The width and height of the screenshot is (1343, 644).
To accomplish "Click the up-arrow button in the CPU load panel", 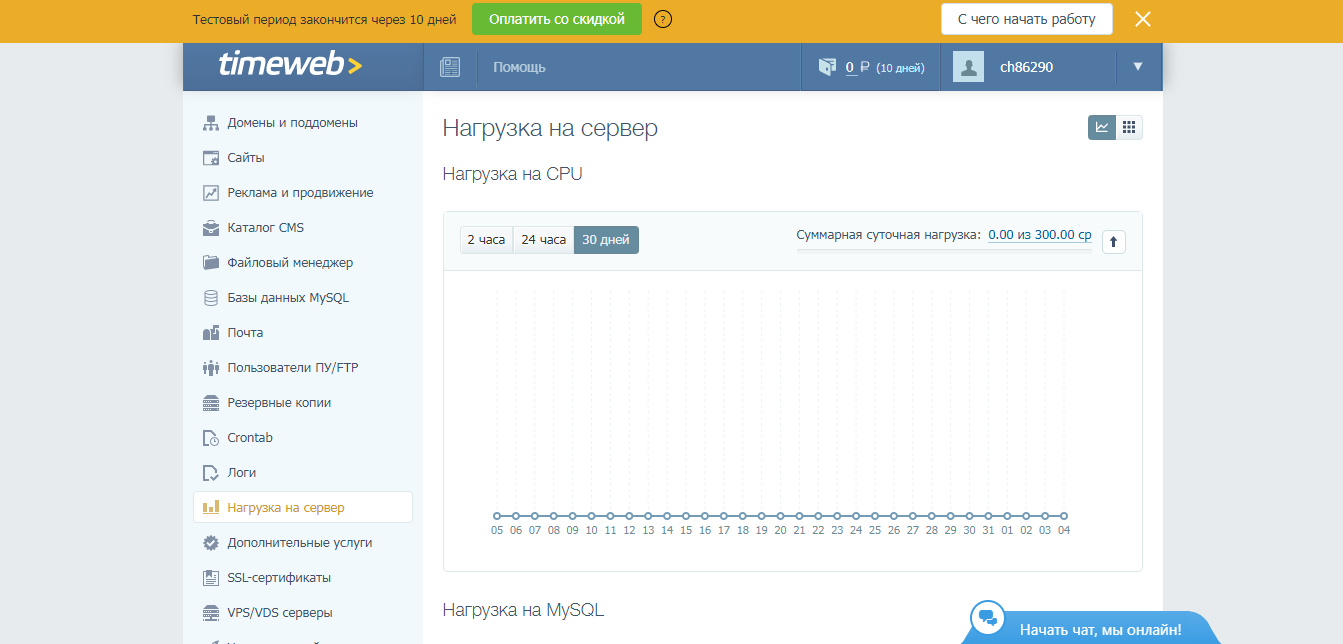I will [1113, 241].
